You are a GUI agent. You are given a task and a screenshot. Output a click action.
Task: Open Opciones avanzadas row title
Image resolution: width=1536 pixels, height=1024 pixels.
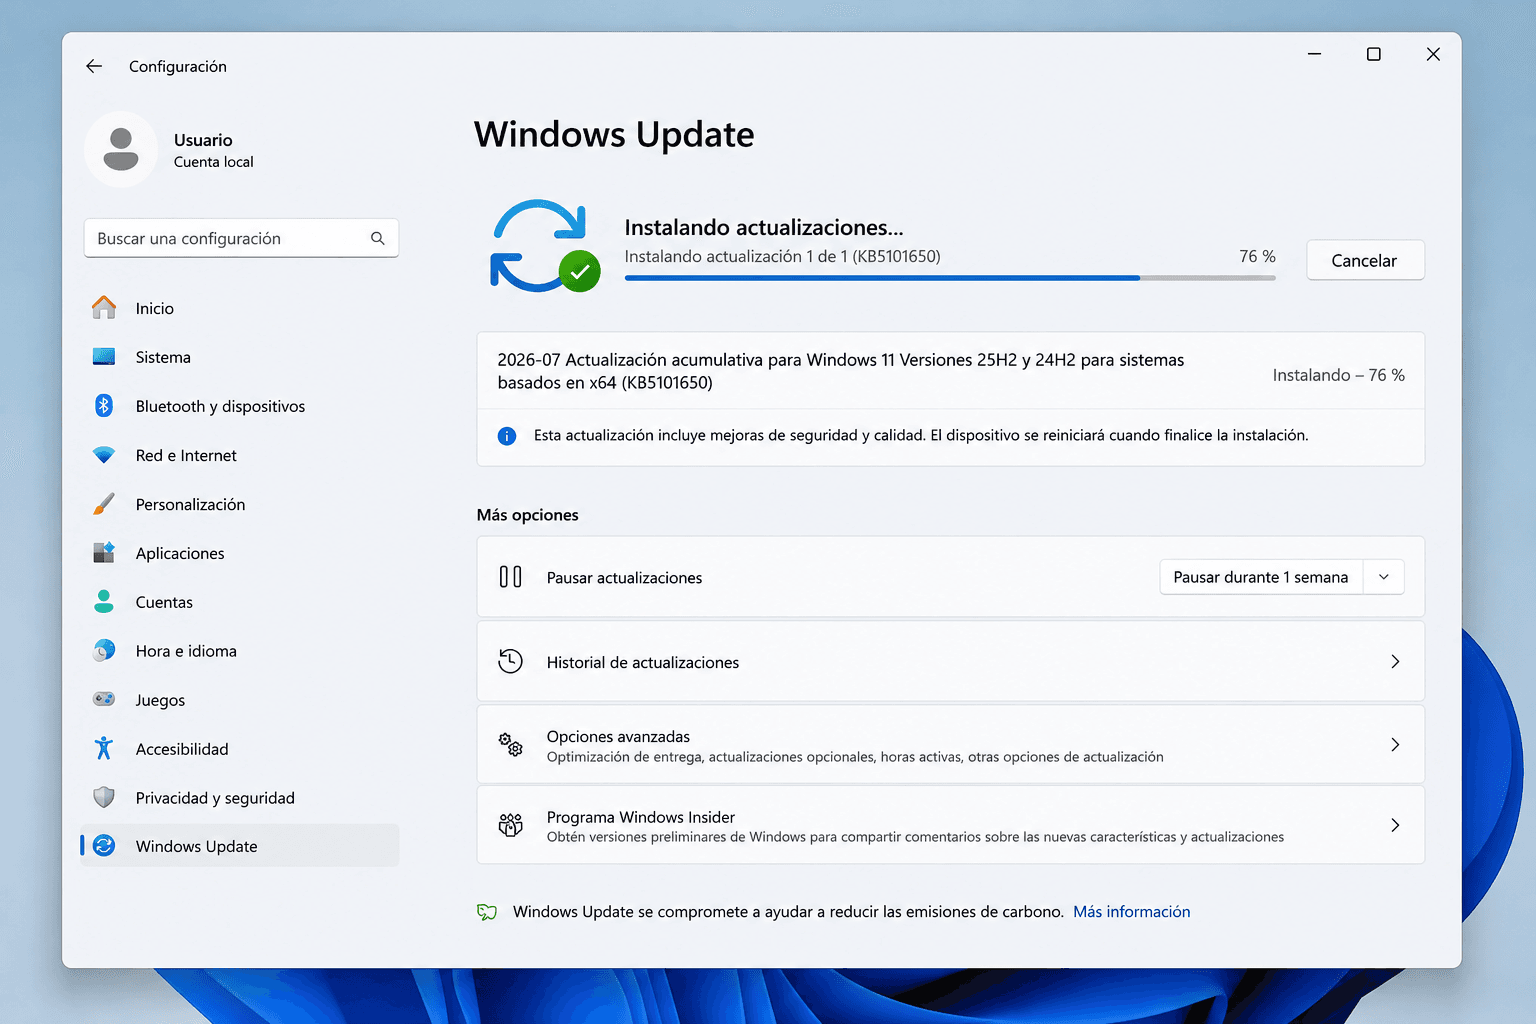(618, 736)
